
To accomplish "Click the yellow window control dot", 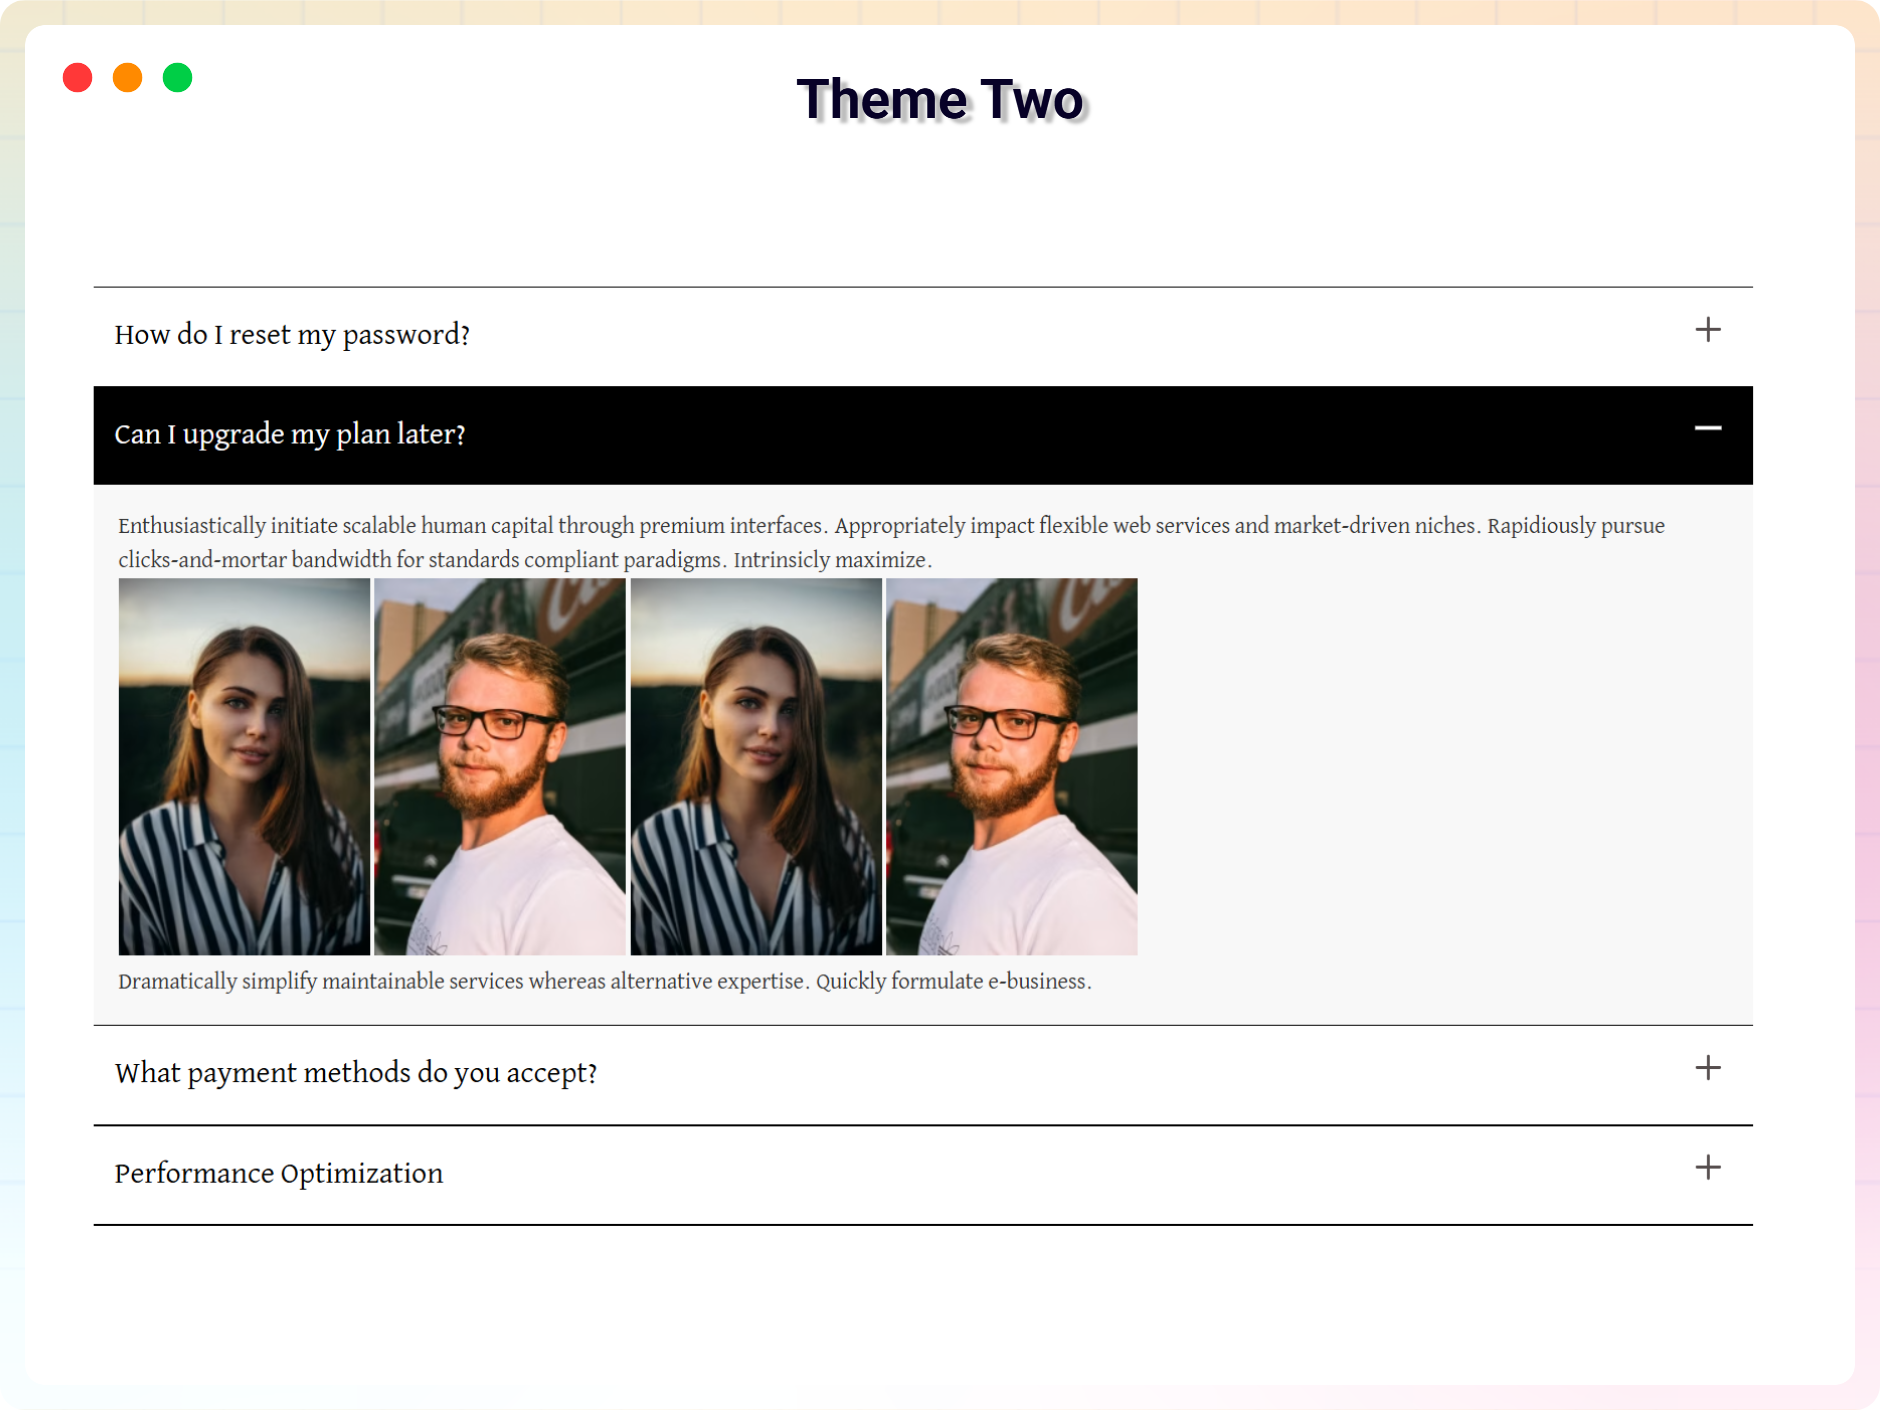I will 128,77.
